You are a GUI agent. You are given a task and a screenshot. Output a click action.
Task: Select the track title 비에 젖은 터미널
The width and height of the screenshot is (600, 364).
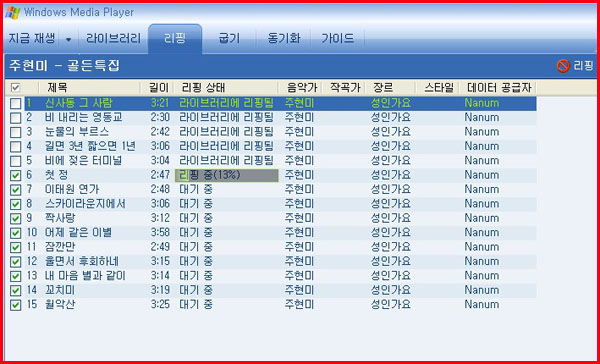click(x=83, y=161)
